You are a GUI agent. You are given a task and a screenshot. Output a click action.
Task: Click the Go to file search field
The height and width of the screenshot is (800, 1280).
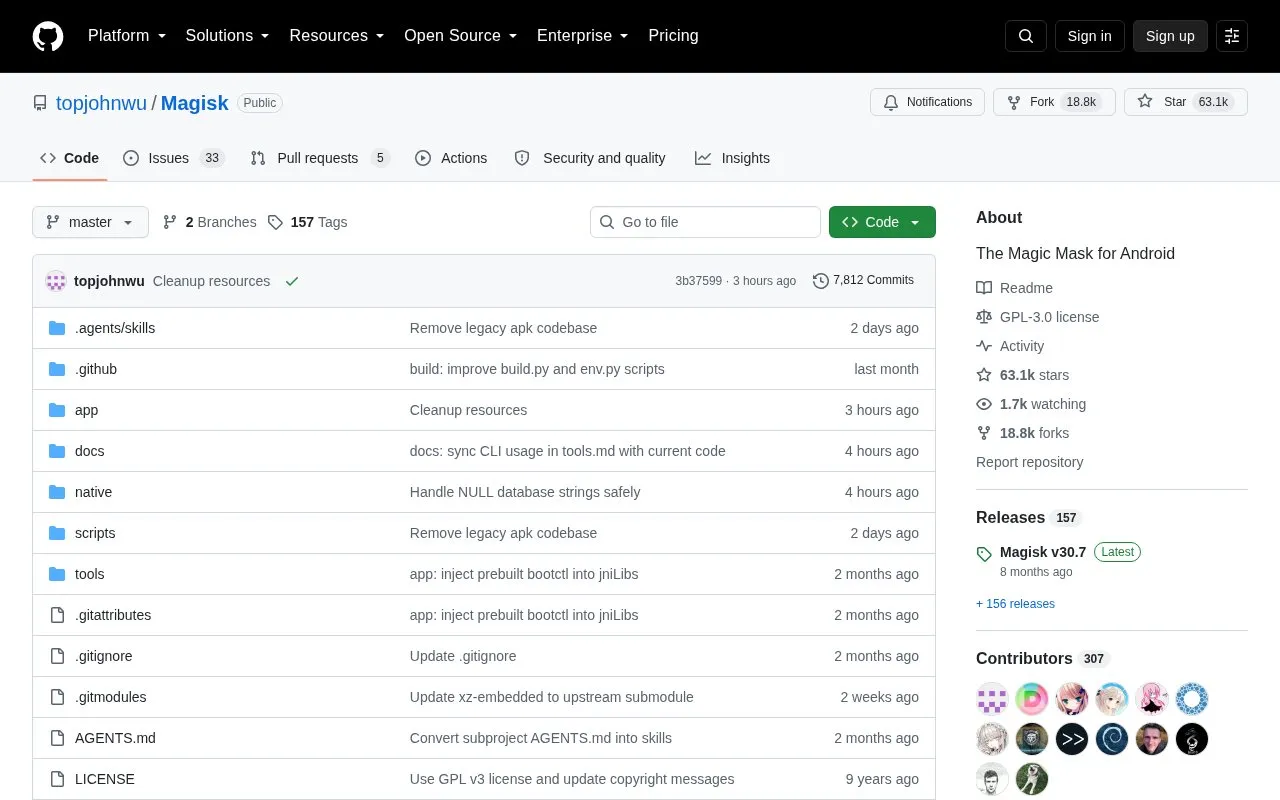point(705,222)
